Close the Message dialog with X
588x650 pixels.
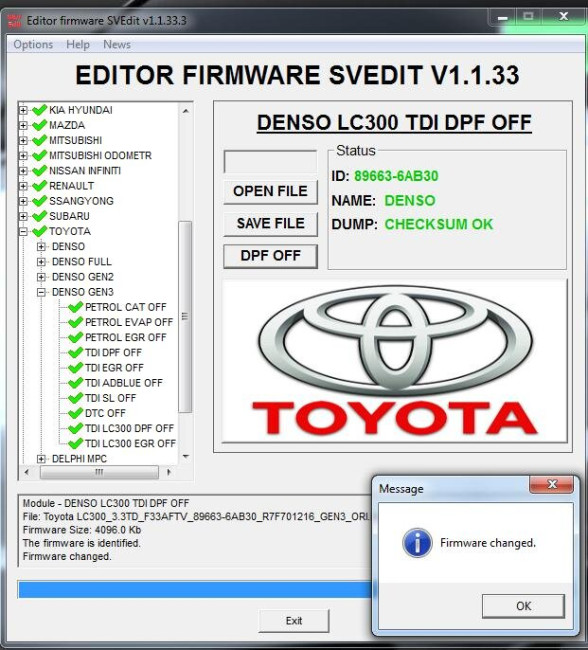pos(552,484)
